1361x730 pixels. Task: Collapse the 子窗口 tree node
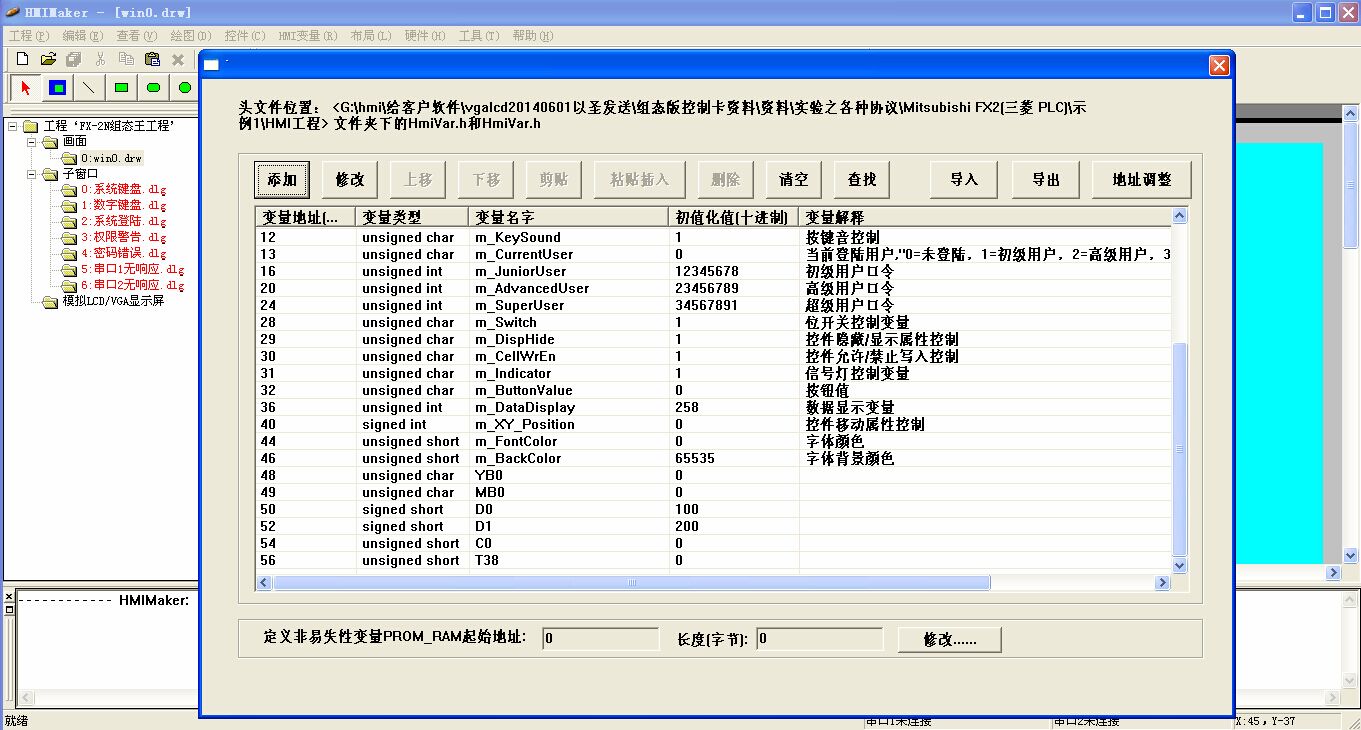point(30,174)
